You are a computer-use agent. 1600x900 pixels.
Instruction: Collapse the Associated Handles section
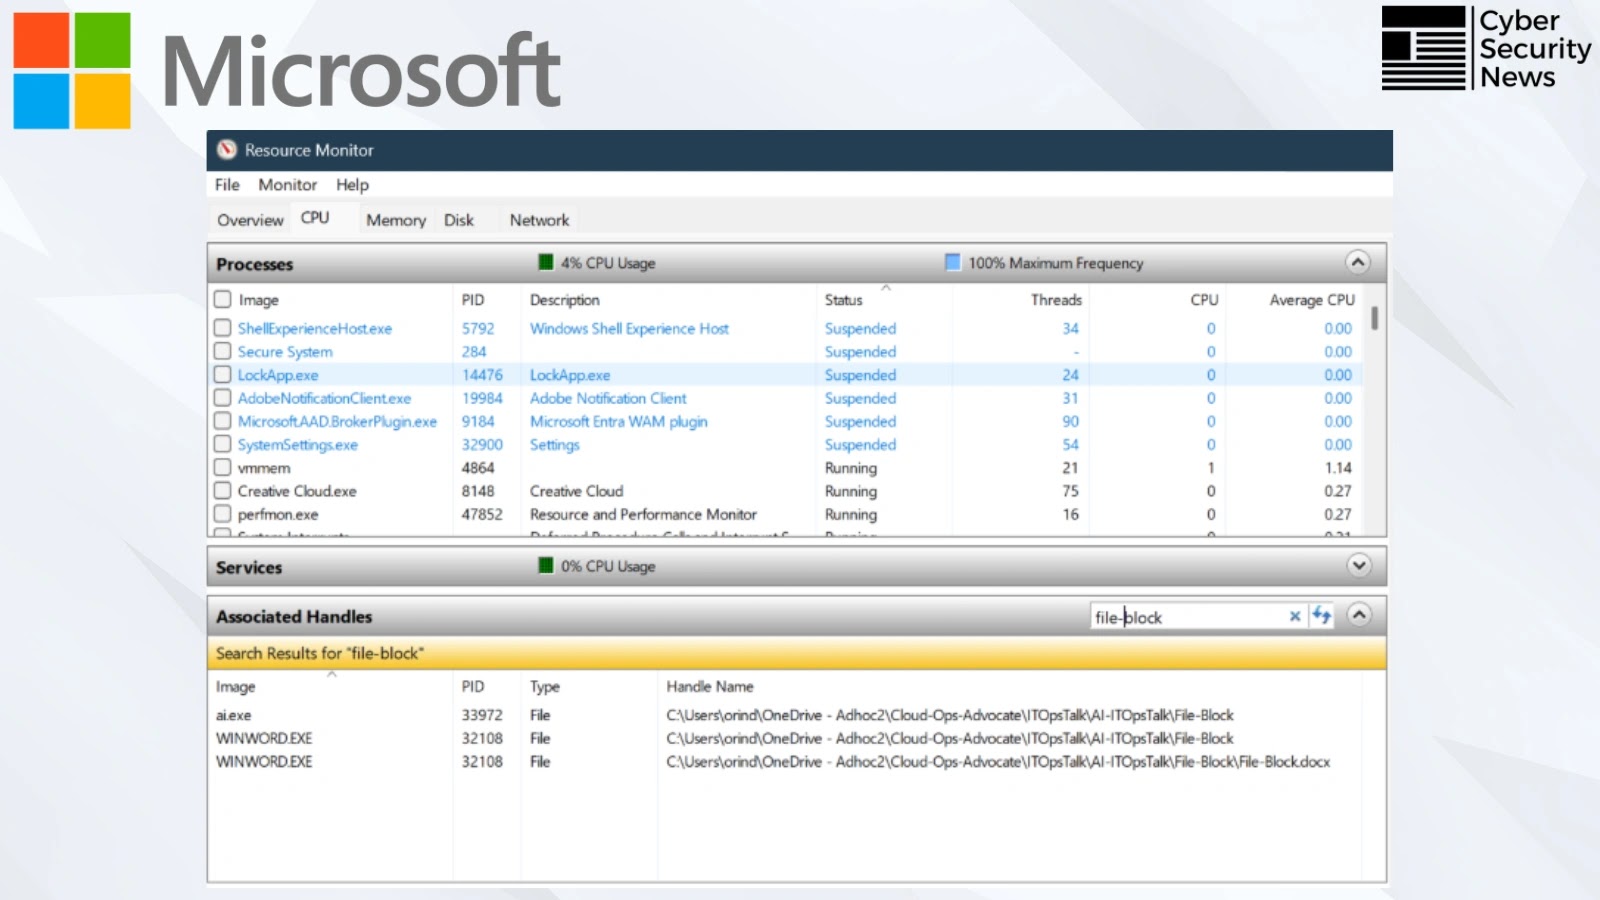click(1358, 615)
